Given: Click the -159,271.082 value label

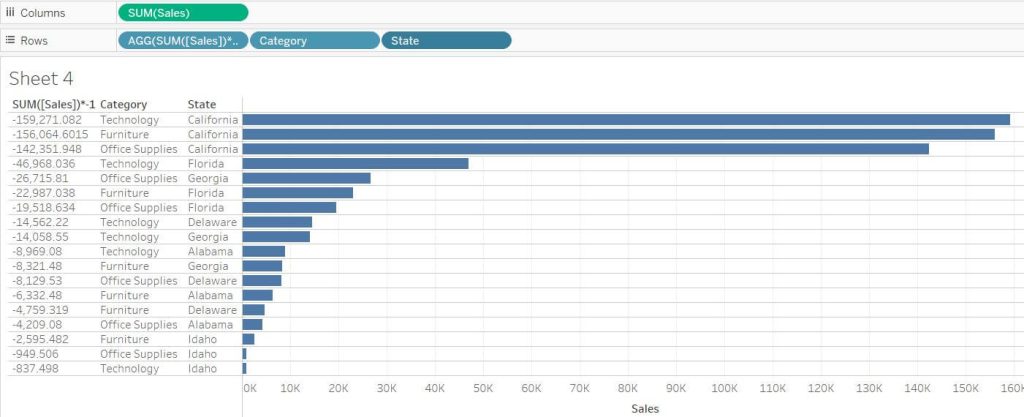Looking at the screenshot, I should (47, 120).
